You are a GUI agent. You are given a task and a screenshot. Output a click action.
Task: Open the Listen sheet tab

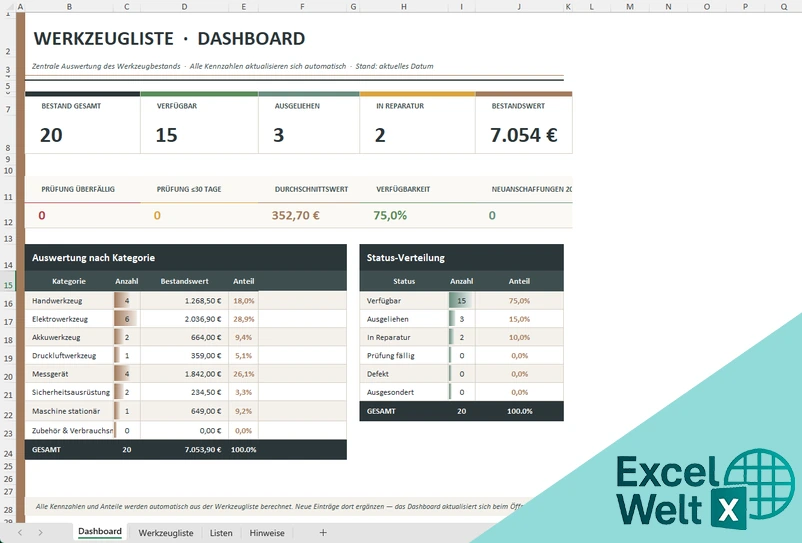(221, 533)
